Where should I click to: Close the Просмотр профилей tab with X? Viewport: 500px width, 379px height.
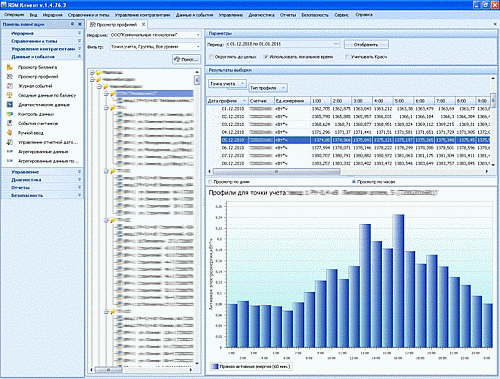tap(143, 24)
